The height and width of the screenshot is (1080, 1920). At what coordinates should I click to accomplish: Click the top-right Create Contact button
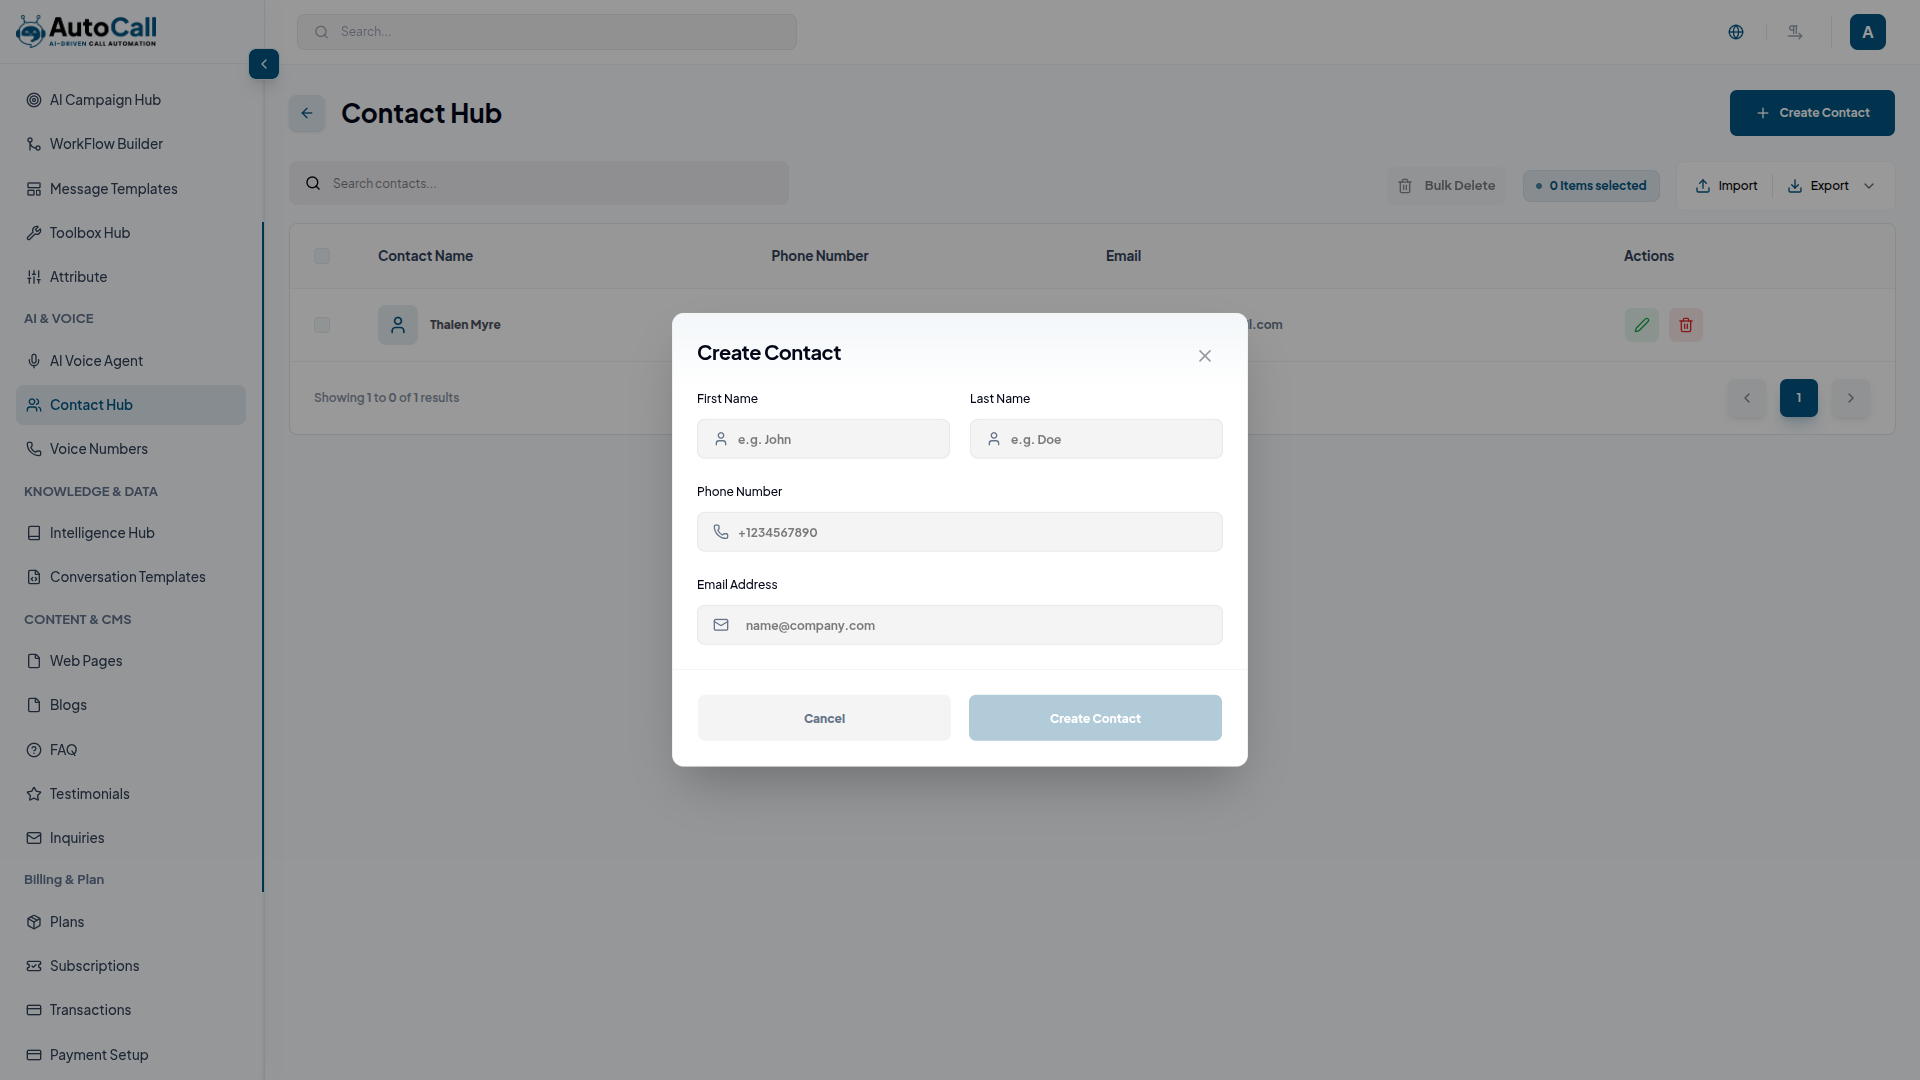(x=1812, y=113)
